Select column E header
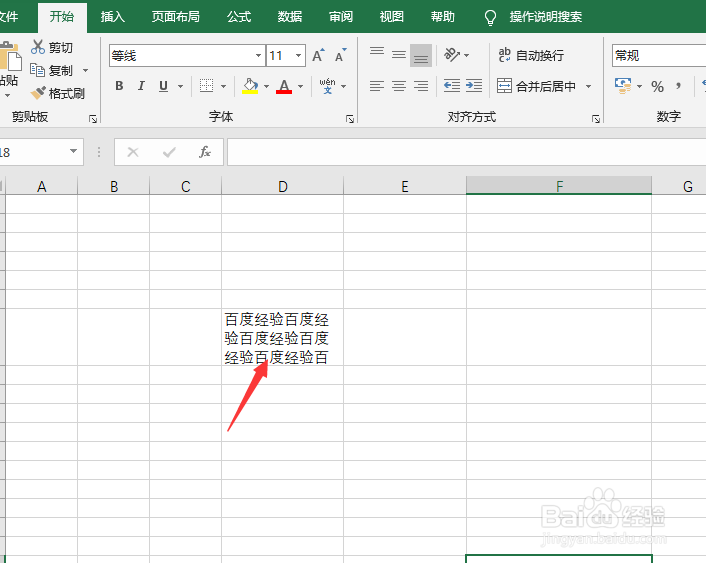706x563 pixels. pos(405,186)
